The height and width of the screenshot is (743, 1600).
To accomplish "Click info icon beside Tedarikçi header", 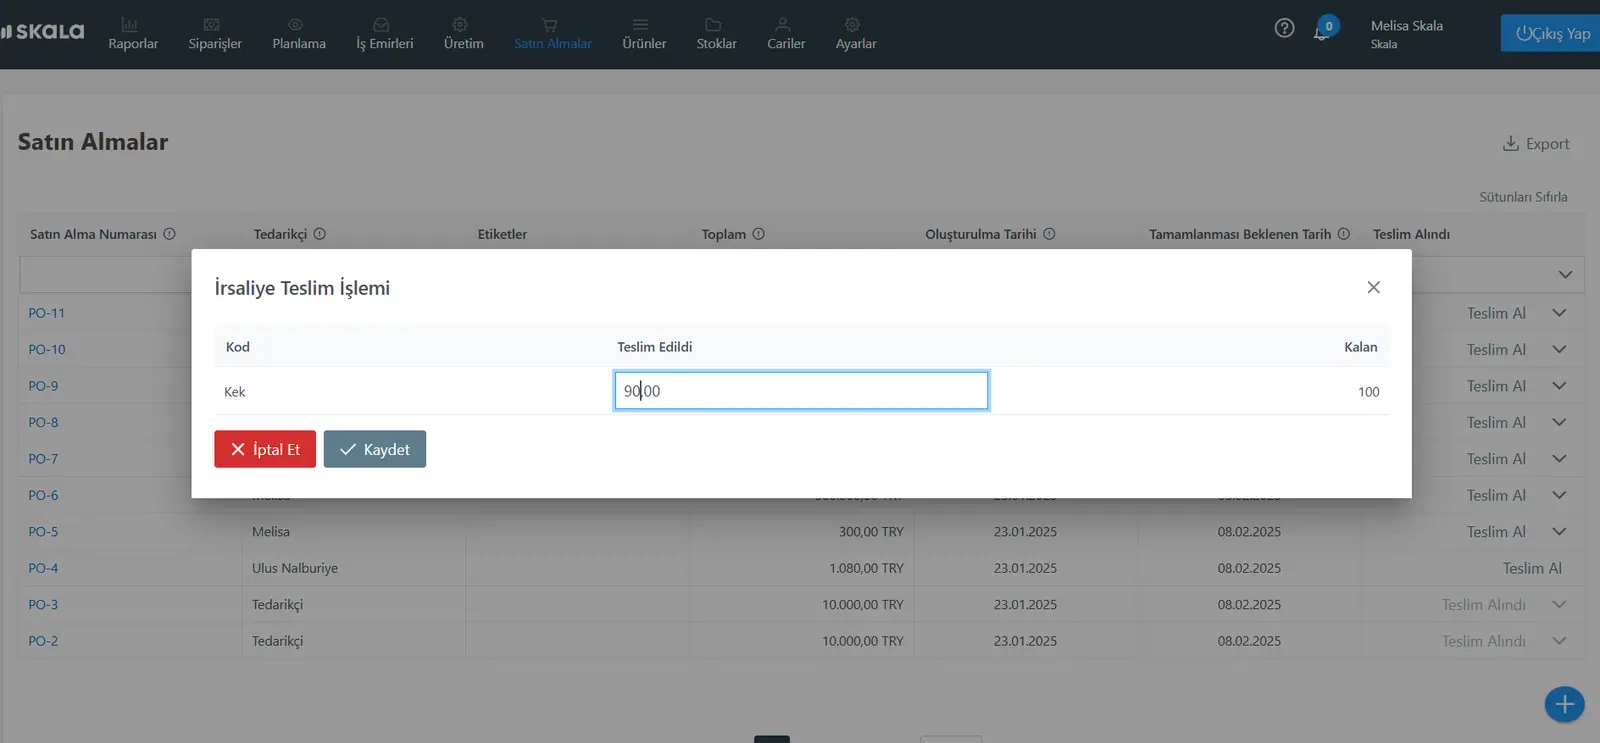I will pyautogui.click(x=320, y=234).
